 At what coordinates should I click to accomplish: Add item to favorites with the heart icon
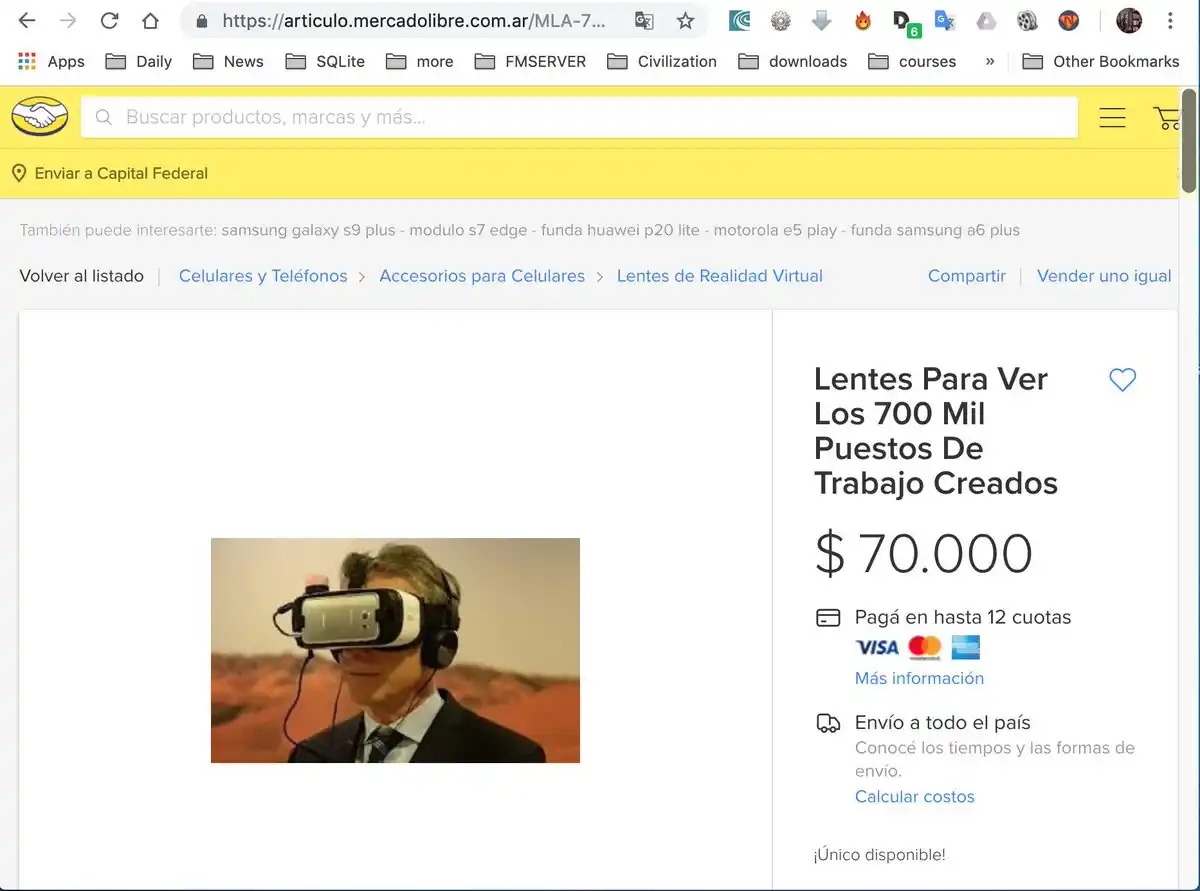coord(1122,380)
